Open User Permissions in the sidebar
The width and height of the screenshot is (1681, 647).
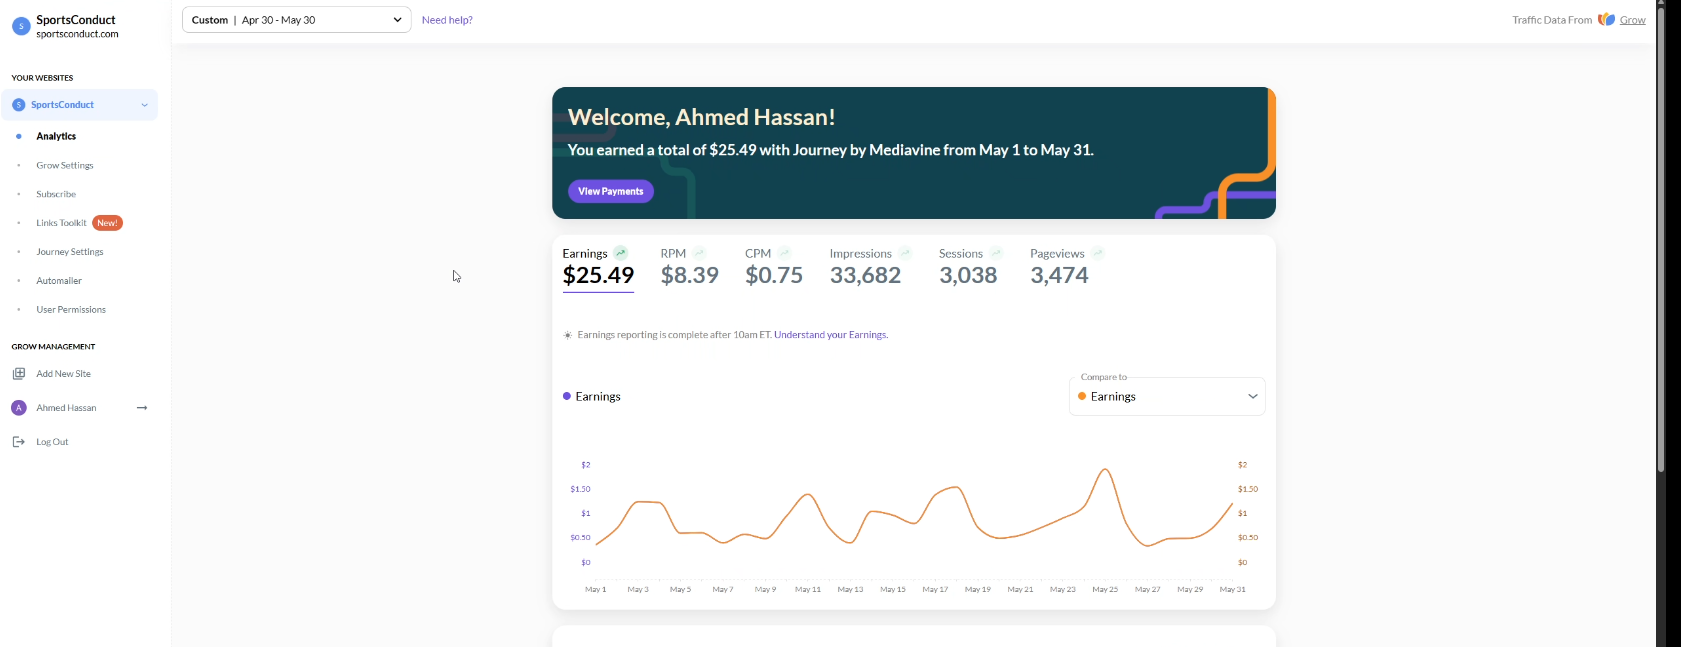pyautogui.click(x=71, y=310)
